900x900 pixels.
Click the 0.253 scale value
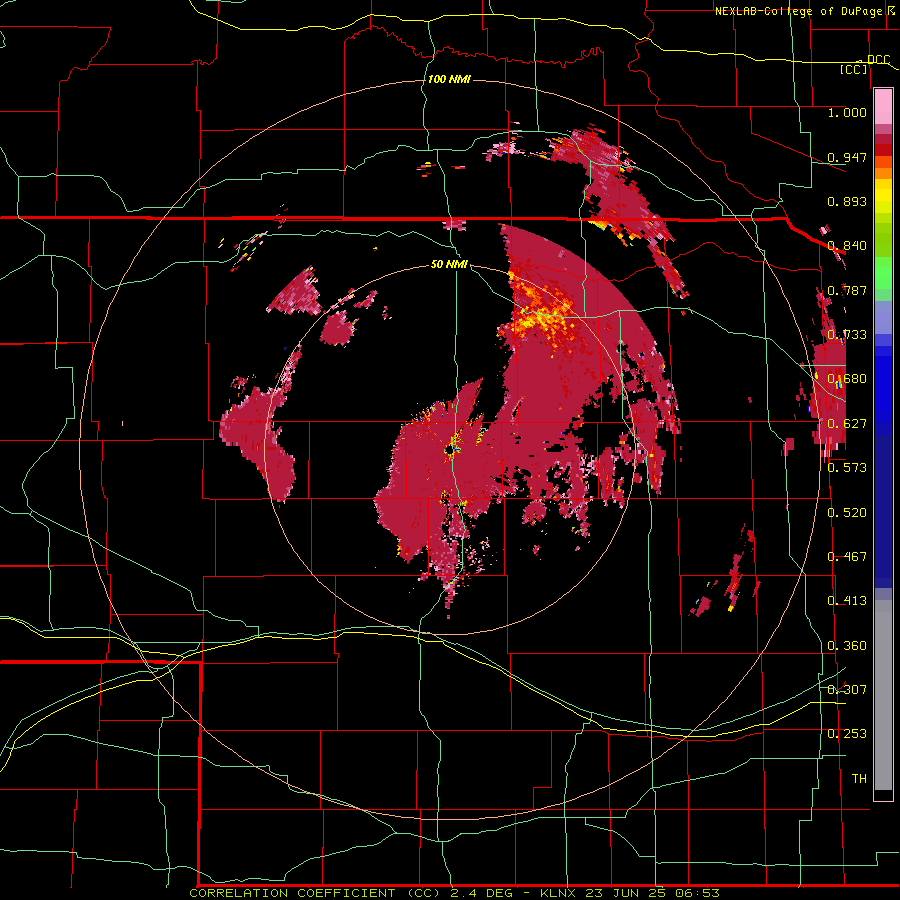click(x=847, y=734)
